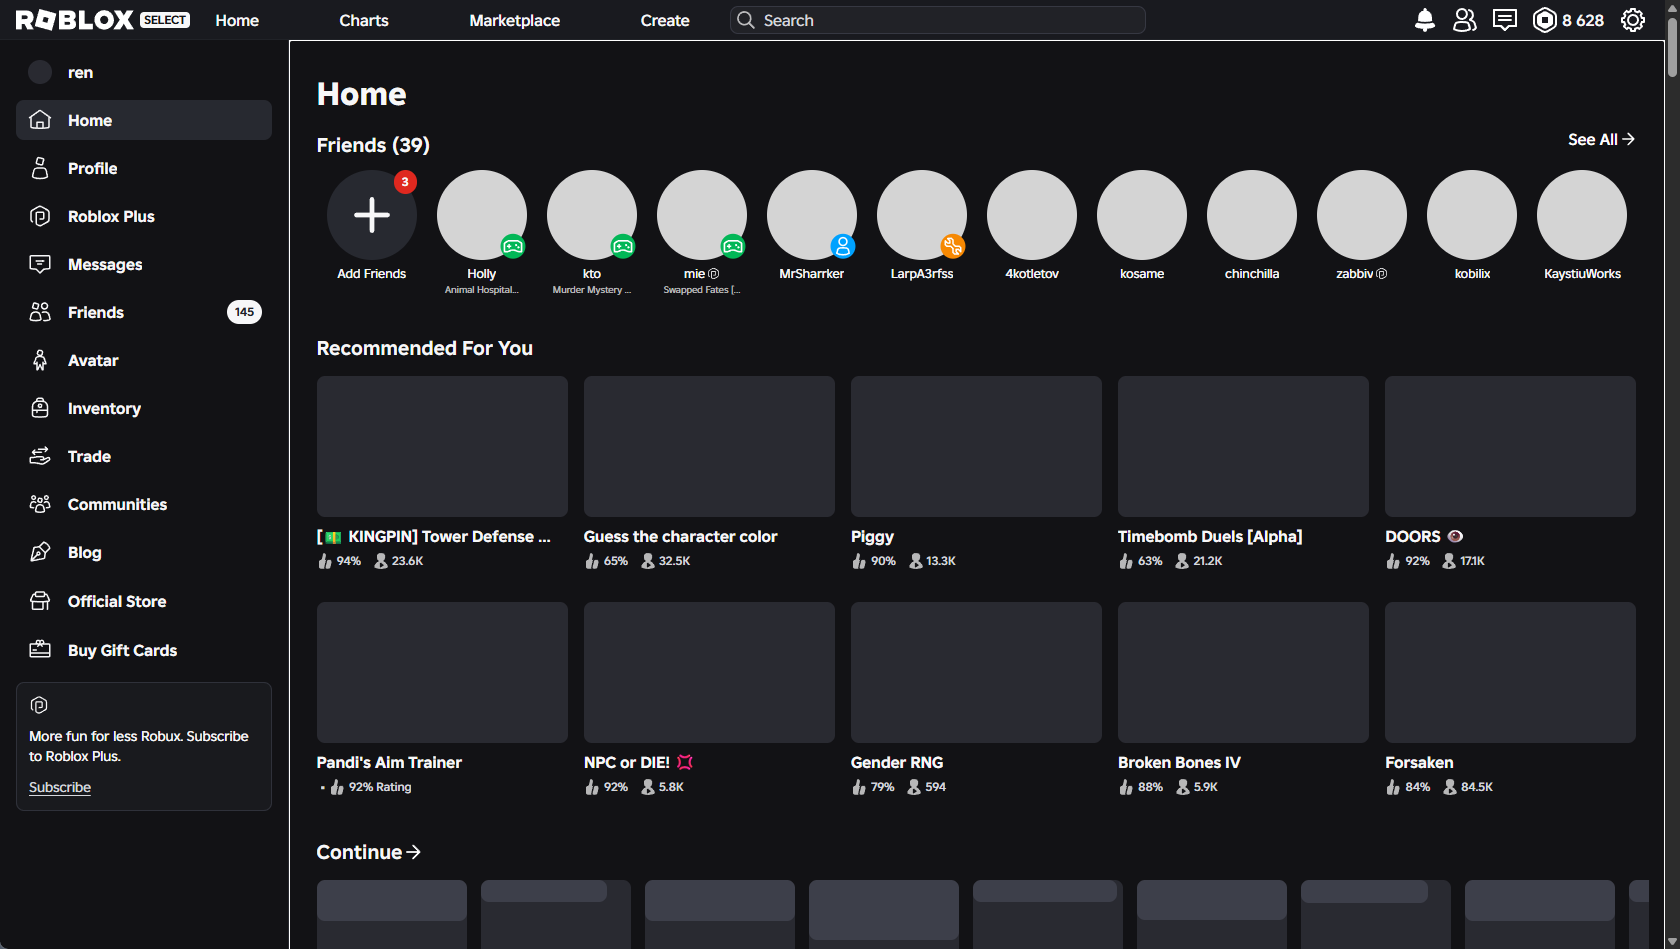Image resolution: width=1680 pixels, height=949 pixels.
Task: Open kosame's friend avatar
Action: pyautogui.click(x=1142, y=215)
